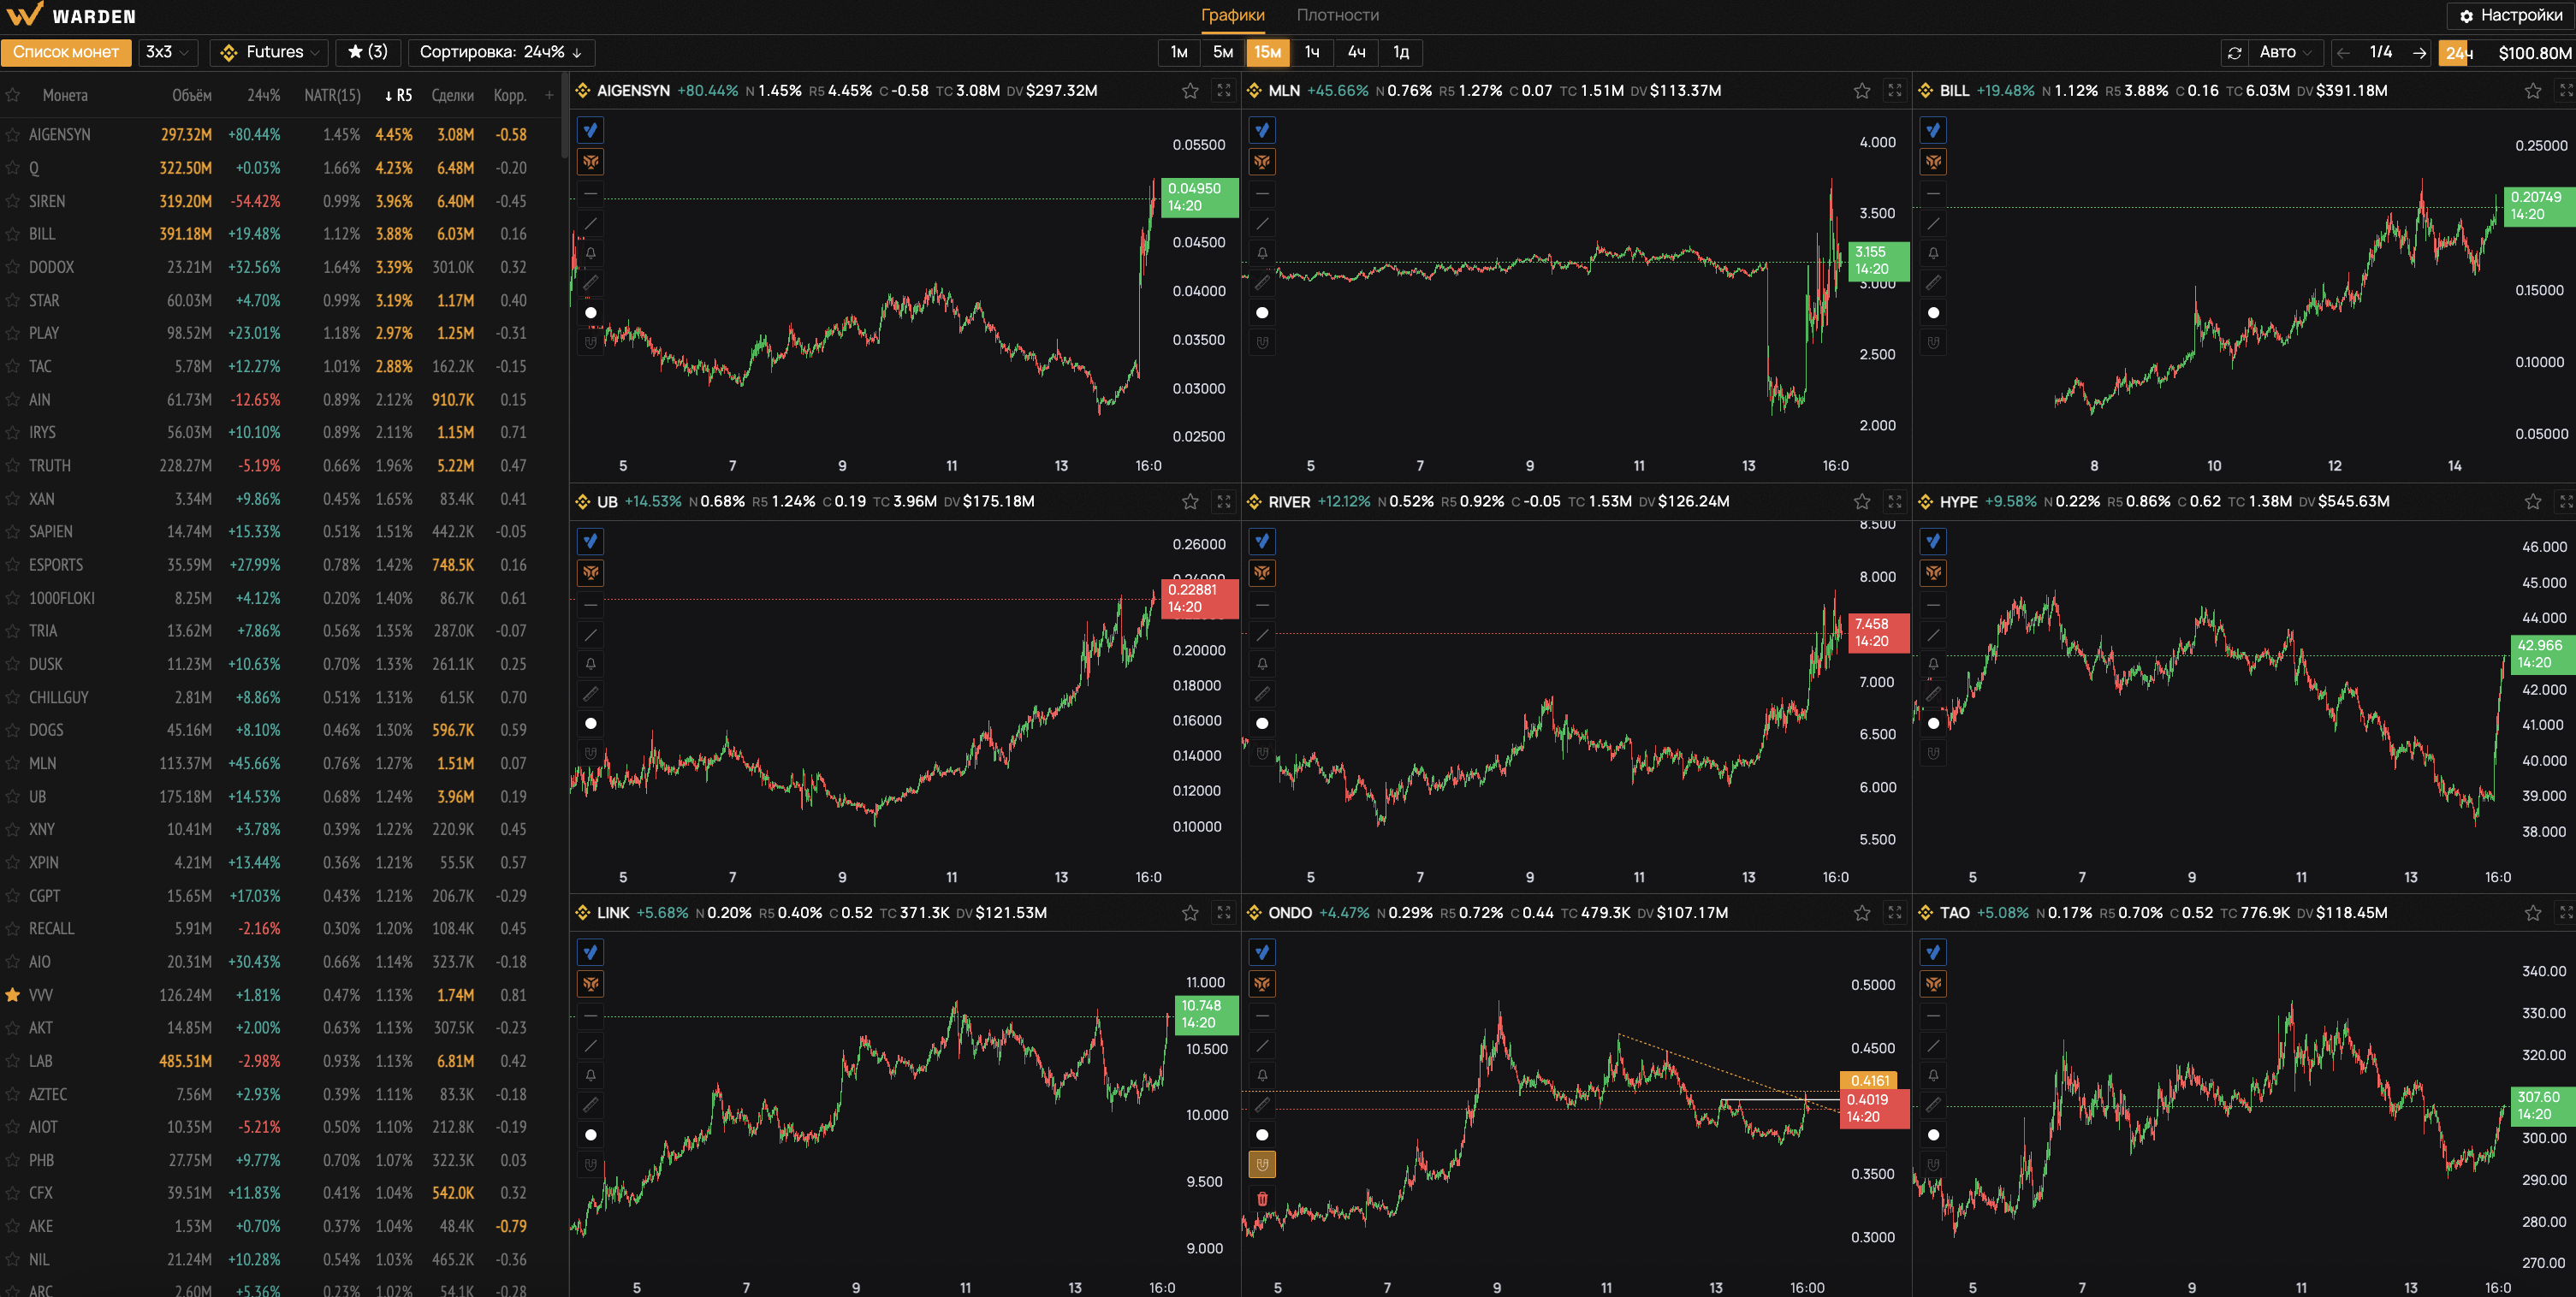2576x1297 pixels.
Task: Click the Список монет button
Action: tap(66, 52)
